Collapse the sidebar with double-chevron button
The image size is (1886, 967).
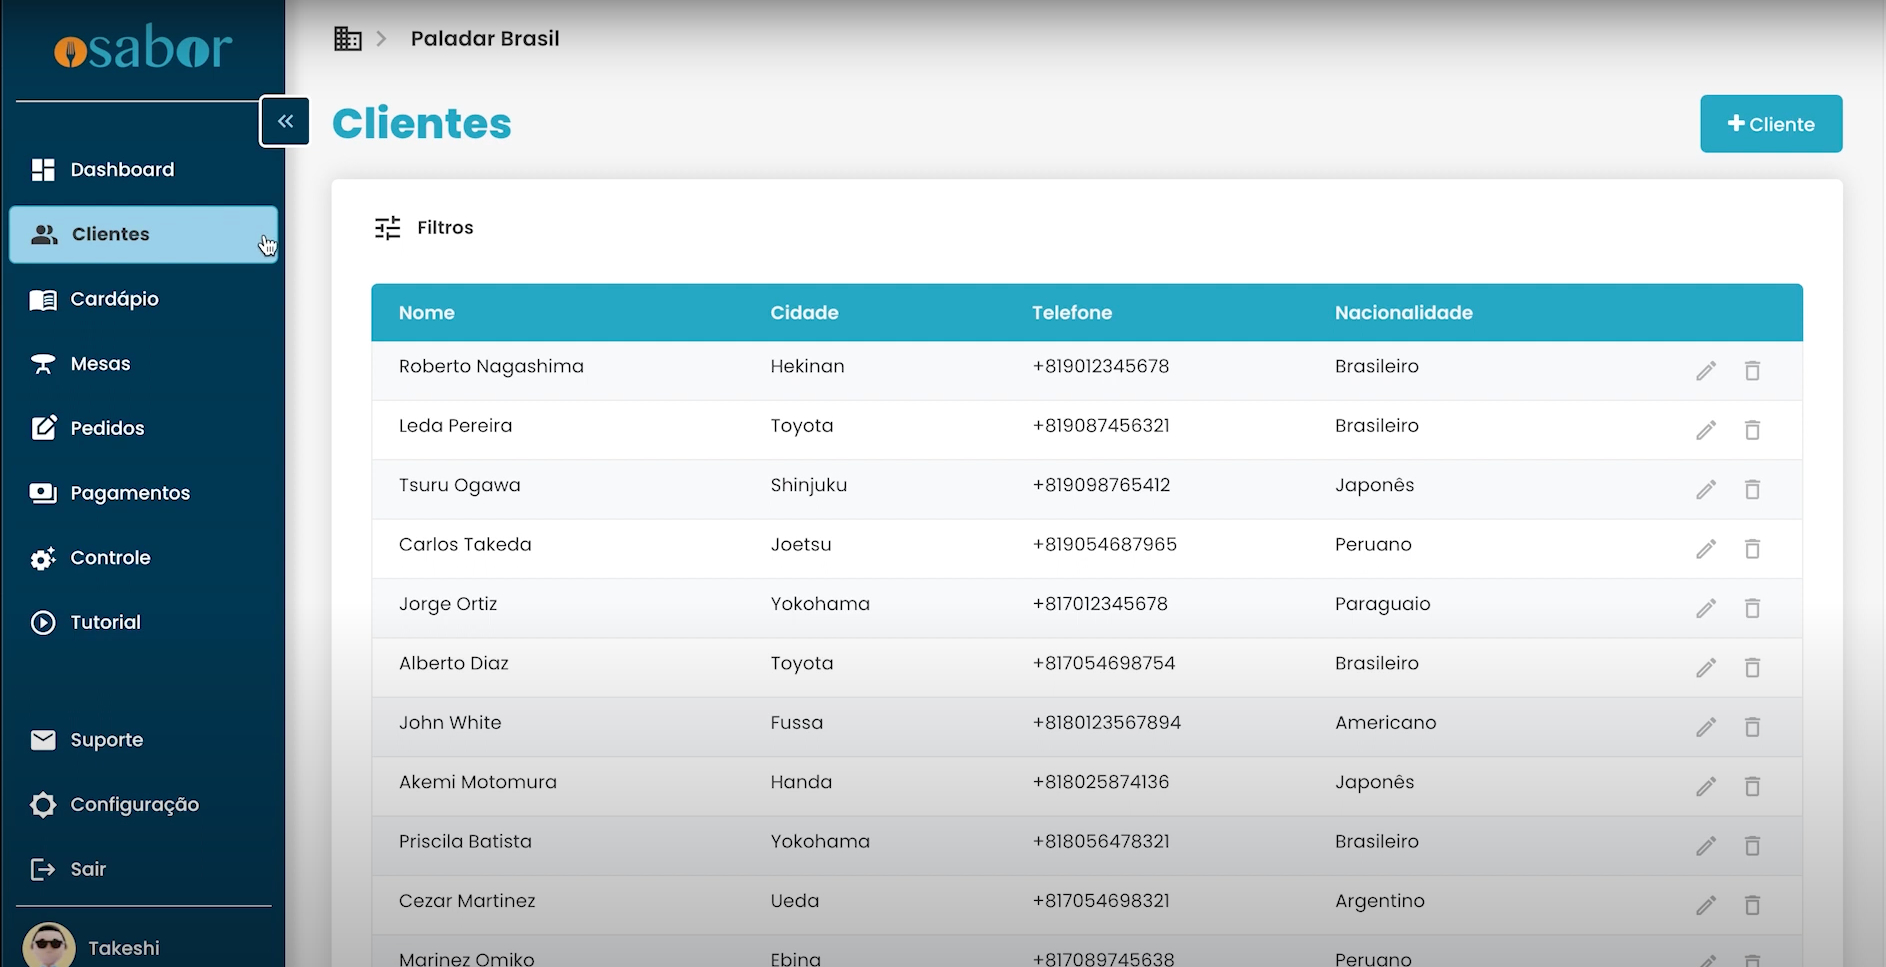[285, 121]
